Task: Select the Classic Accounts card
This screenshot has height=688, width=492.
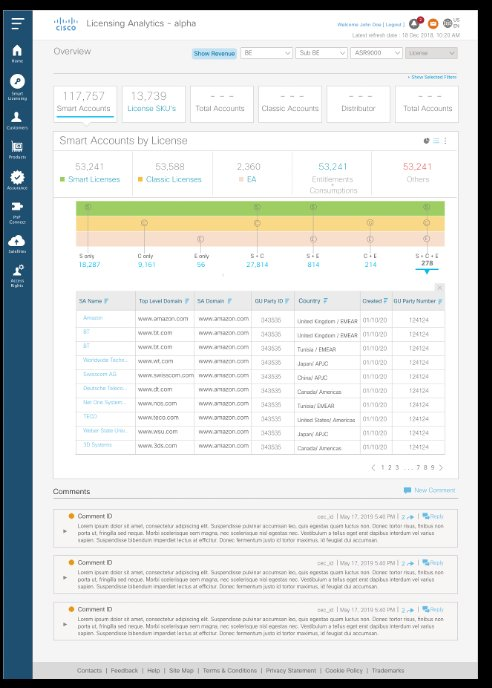Action: click(x=290, y=104)
